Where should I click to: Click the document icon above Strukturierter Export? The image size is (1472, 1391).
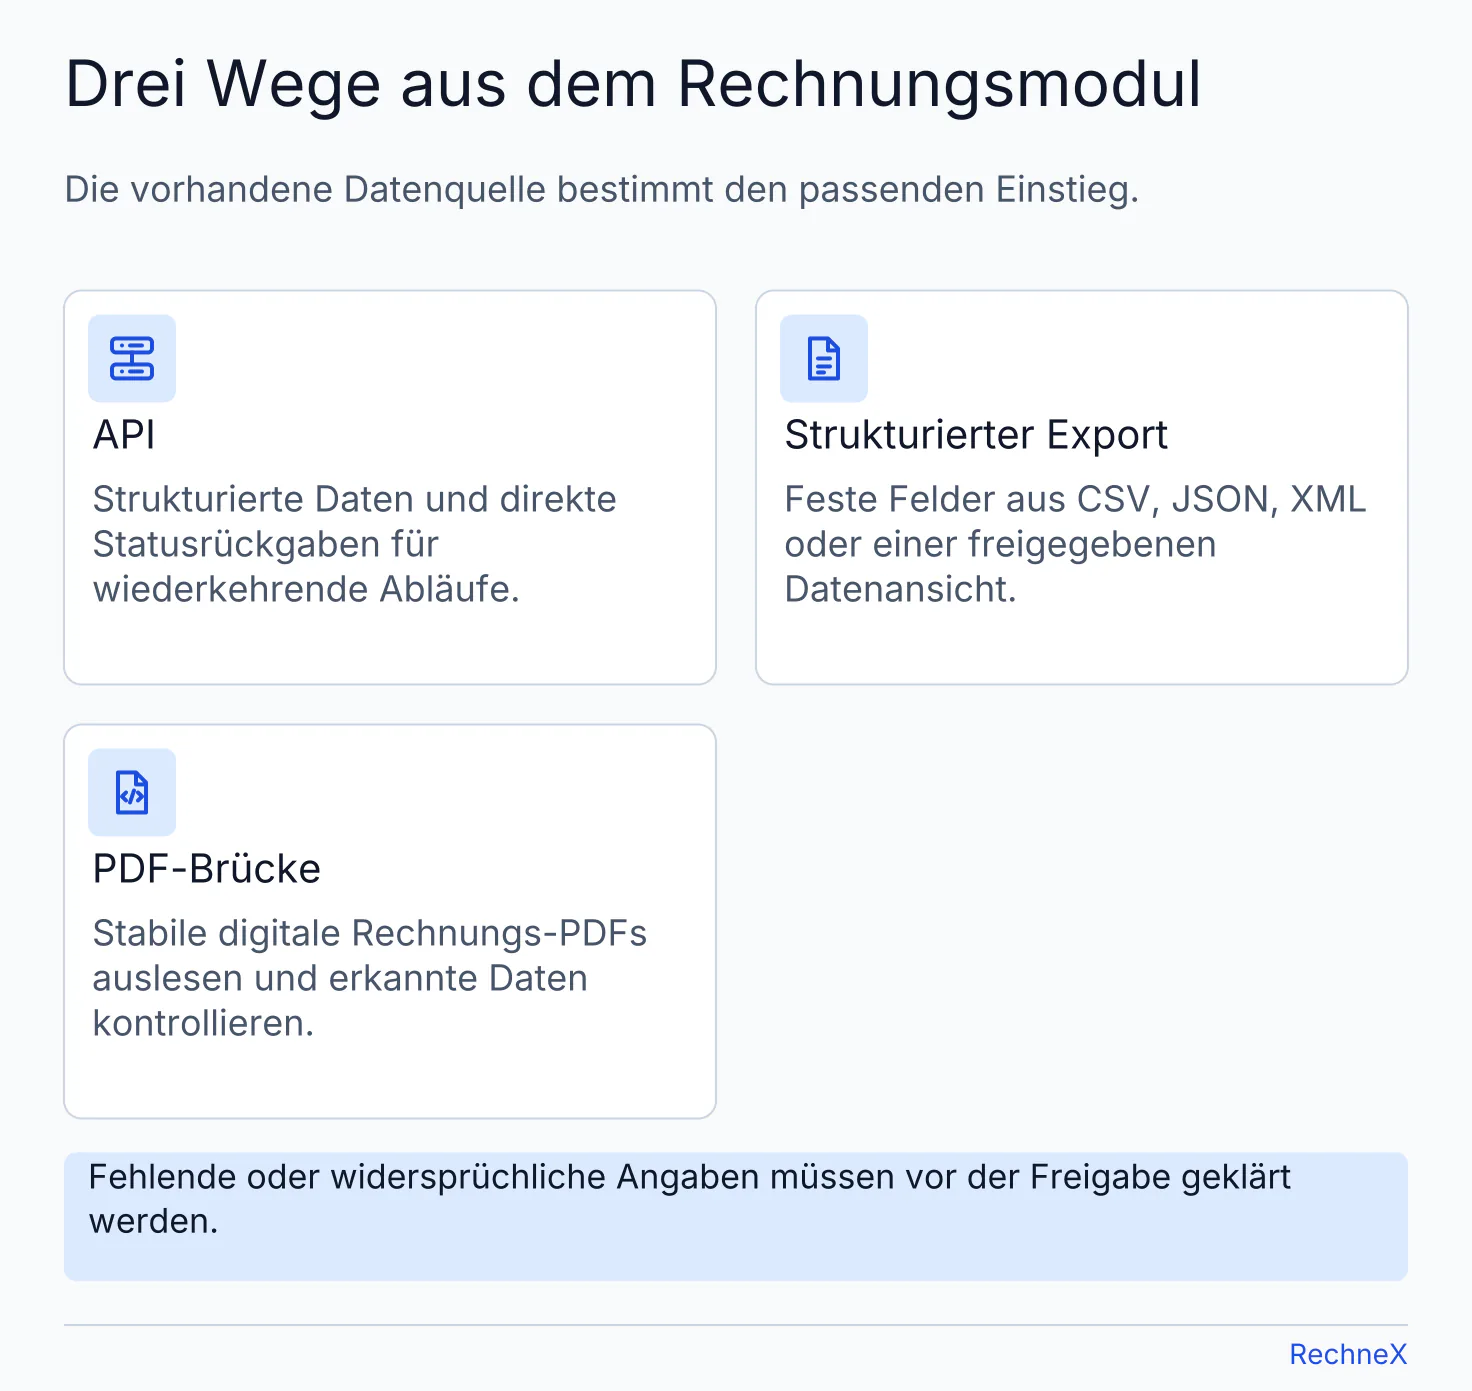[x=824, y=359]
